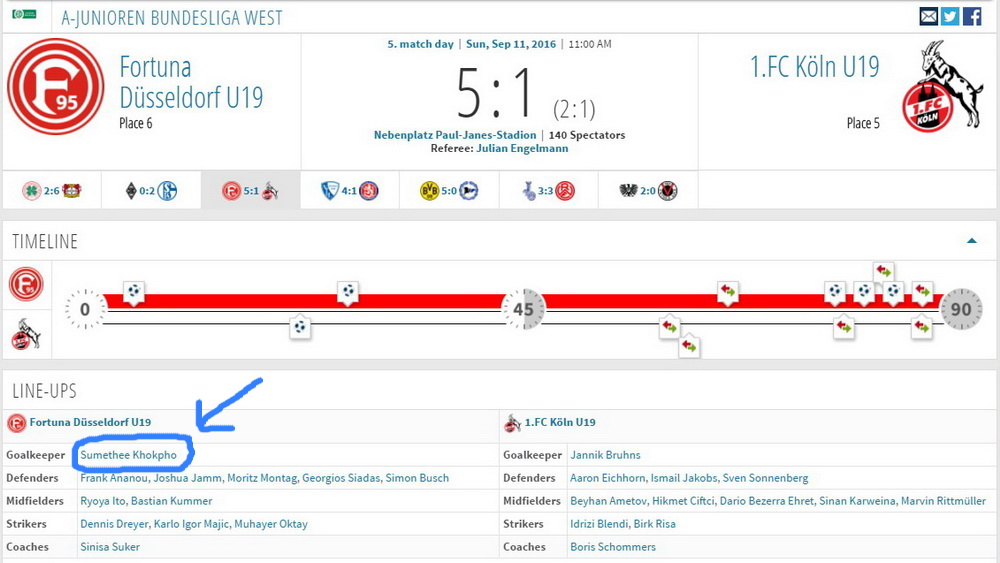Open the A-Junioren Bundesliga West league link
The image size is (1000, 563).
click(x=172, y=18)
